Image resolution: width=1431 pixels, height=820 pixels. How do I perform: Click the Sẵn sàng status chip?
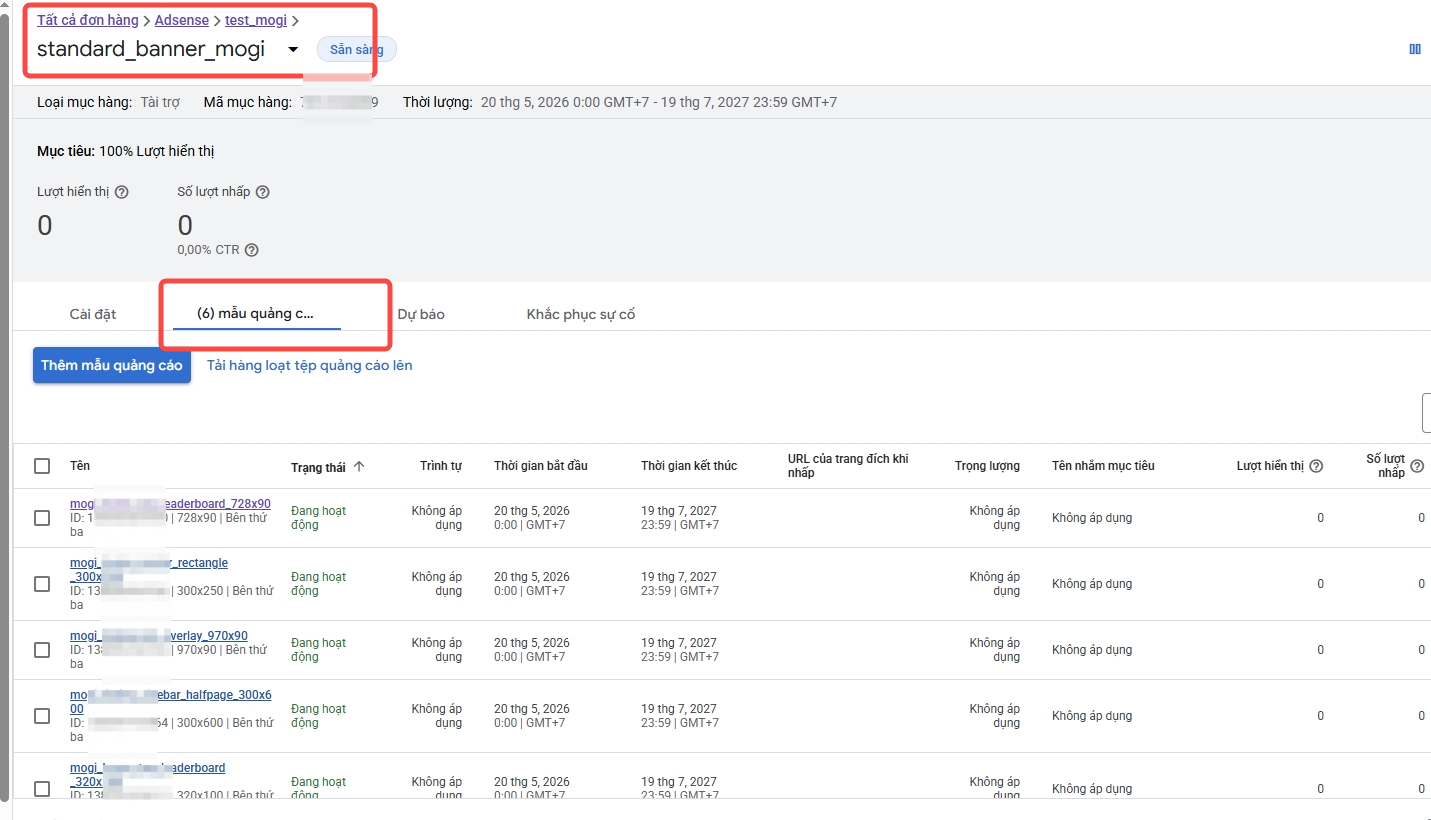357,49
